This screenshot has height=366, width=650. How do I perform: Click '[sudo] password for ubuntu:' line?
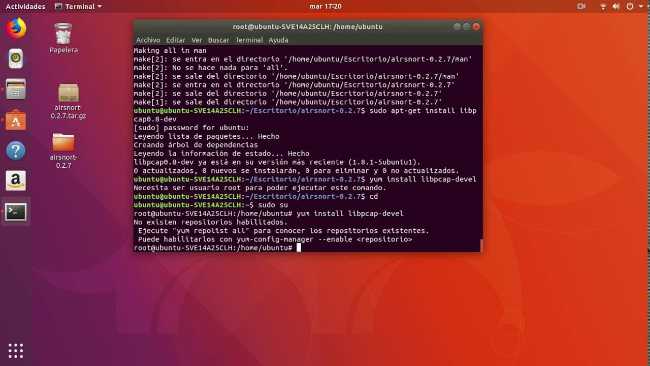191,128
